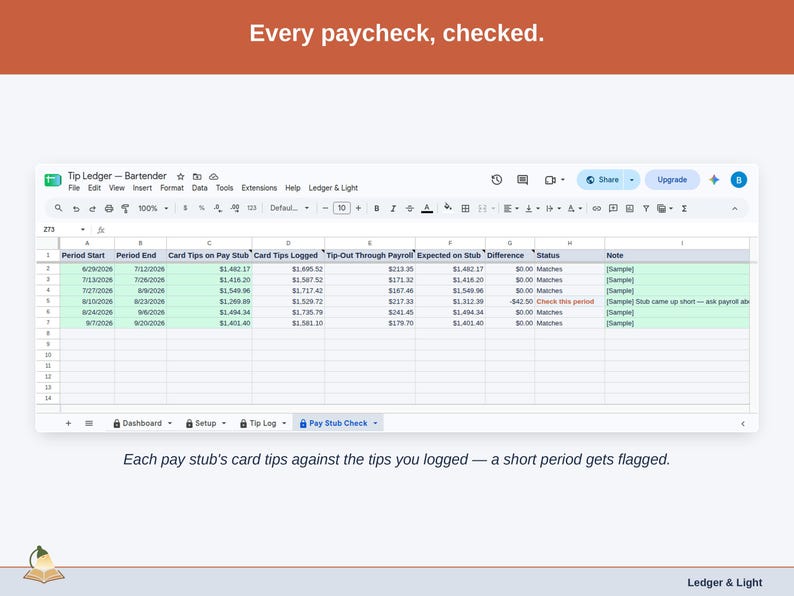Open the font family dropdown
This screenshot has height=596, width=794.
289,208
